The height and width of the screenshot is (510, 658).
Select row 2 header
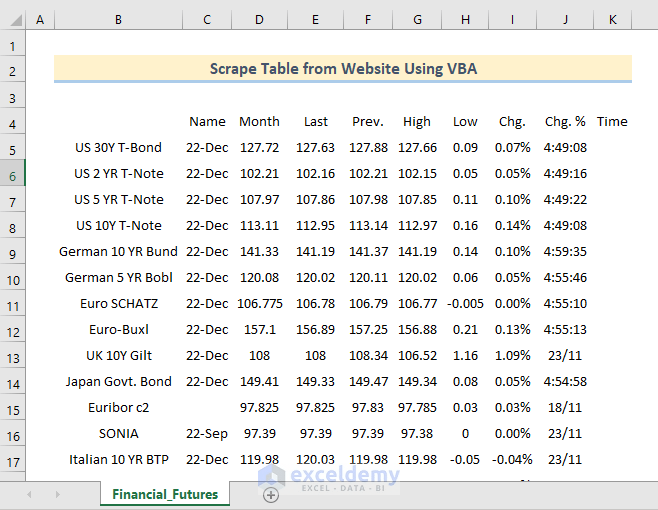[x=13, y=71]
